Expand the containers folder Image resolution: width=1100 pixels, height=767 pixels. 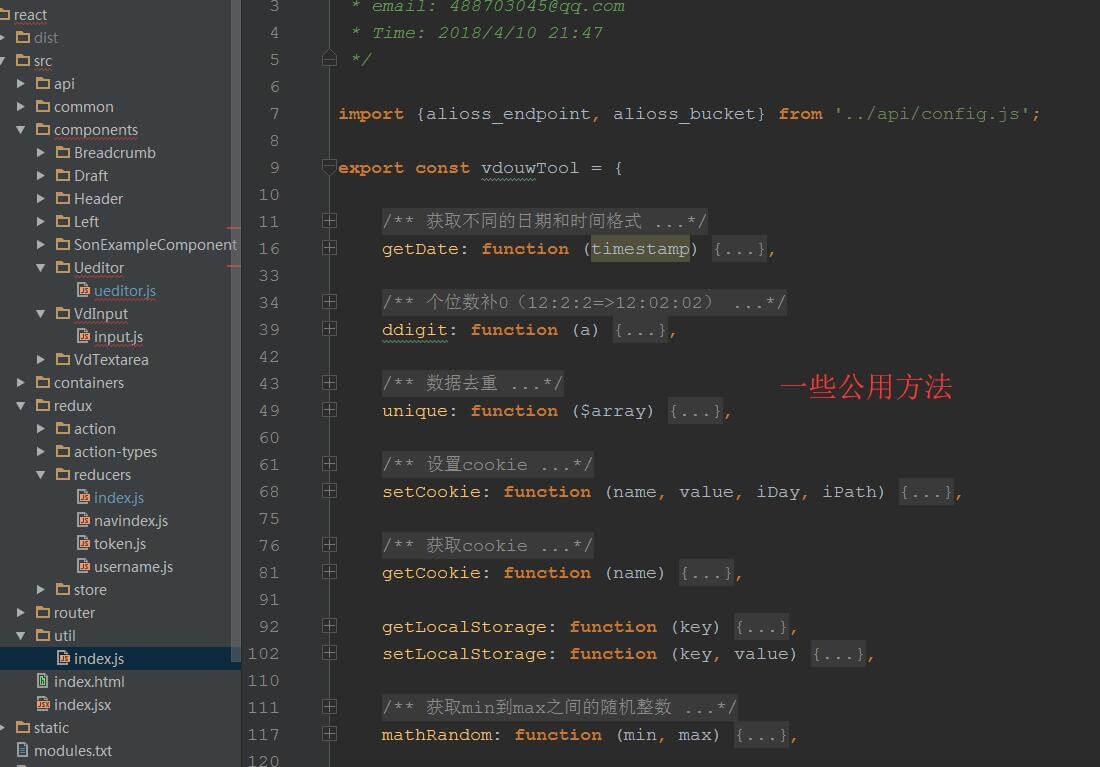pos(21,383)
